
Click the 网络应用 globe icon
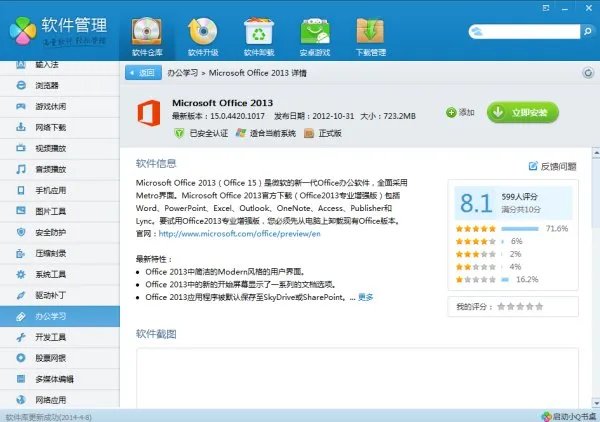coord(21,400)
